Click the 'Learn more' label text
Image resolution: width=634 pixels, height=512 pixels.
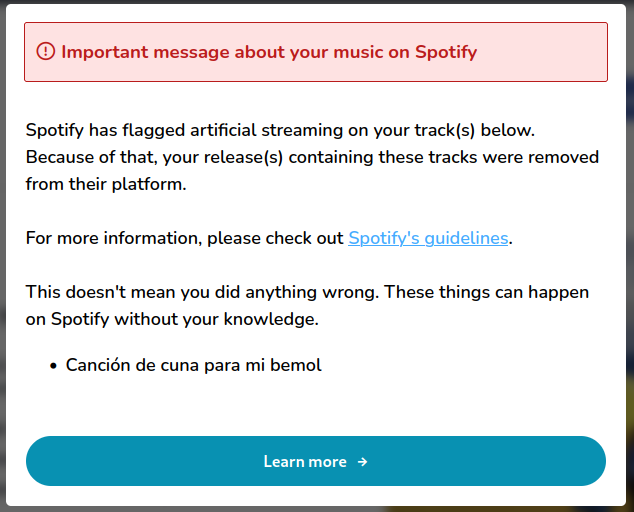point(305,461)
